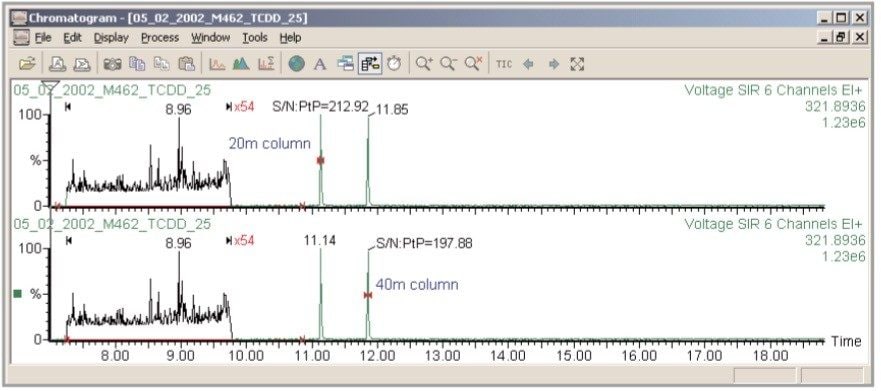Viewport: 881px width, 391px height.
Task: Click the 11.14 peak label in bottom trace
Action: [320, 240]
